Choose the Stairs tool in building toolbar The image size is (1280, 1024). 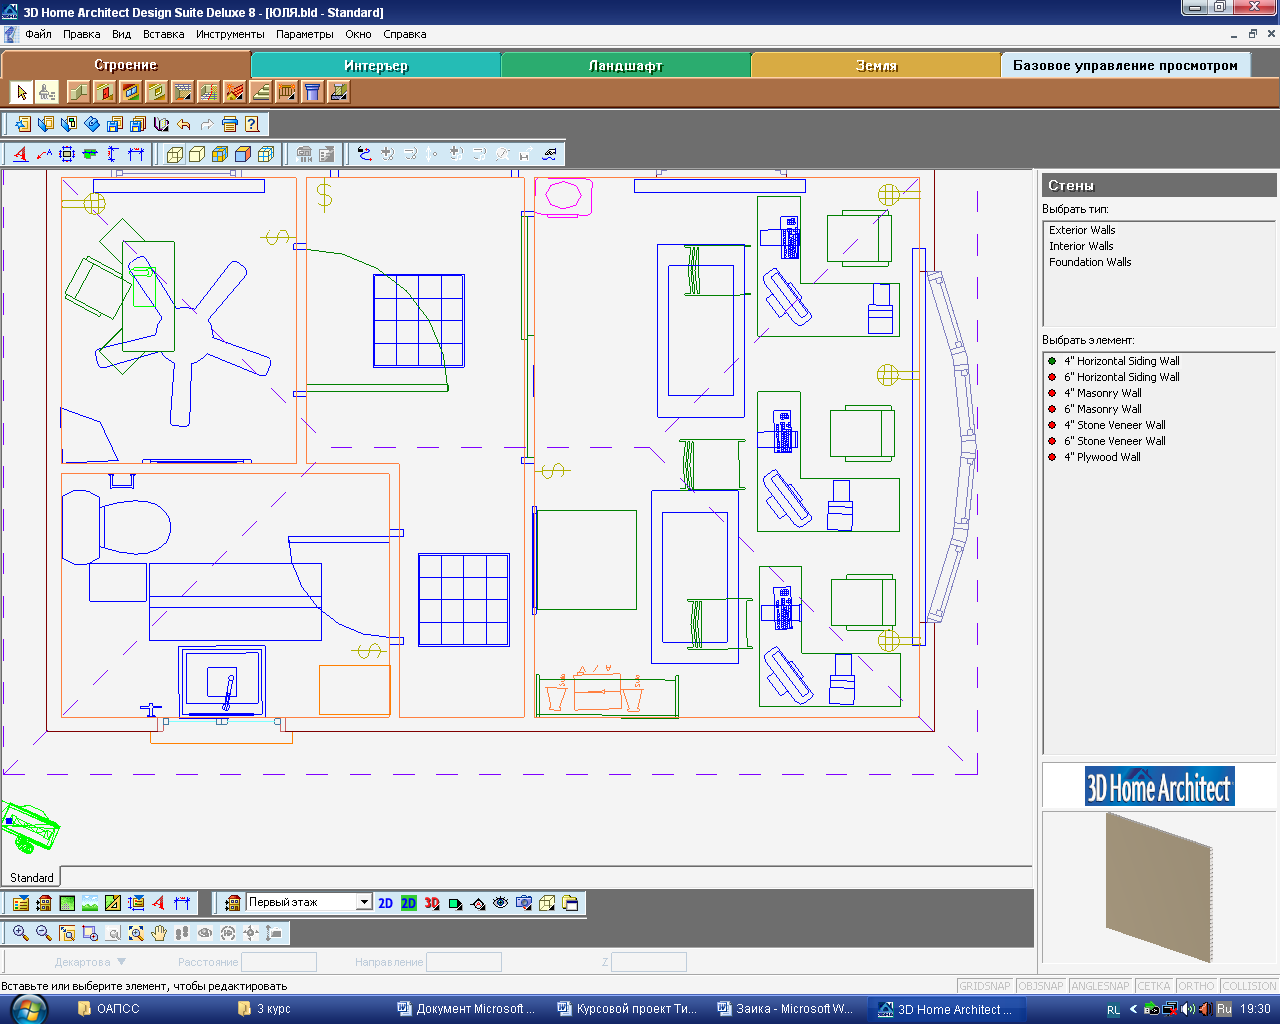[x=261, y=93]
